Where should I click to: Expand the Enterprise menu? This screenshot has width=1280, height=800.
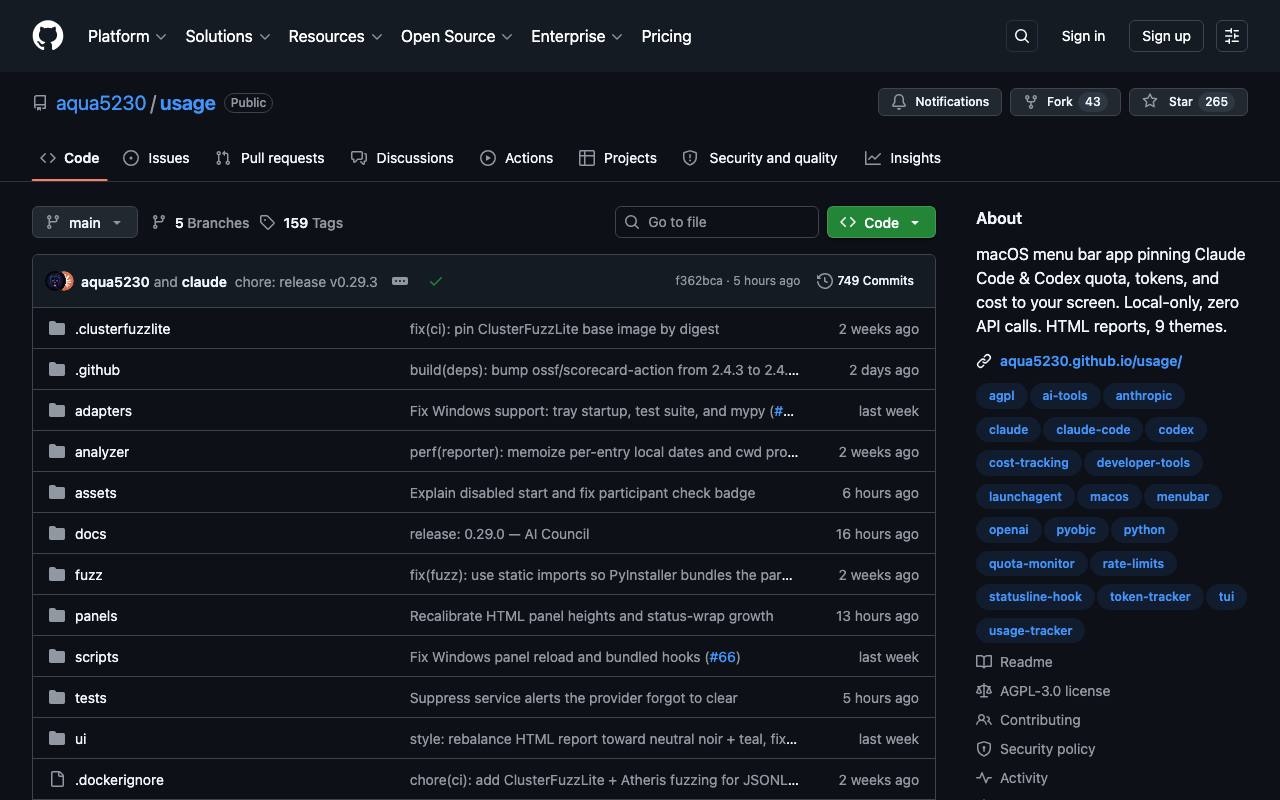[577, 36]
